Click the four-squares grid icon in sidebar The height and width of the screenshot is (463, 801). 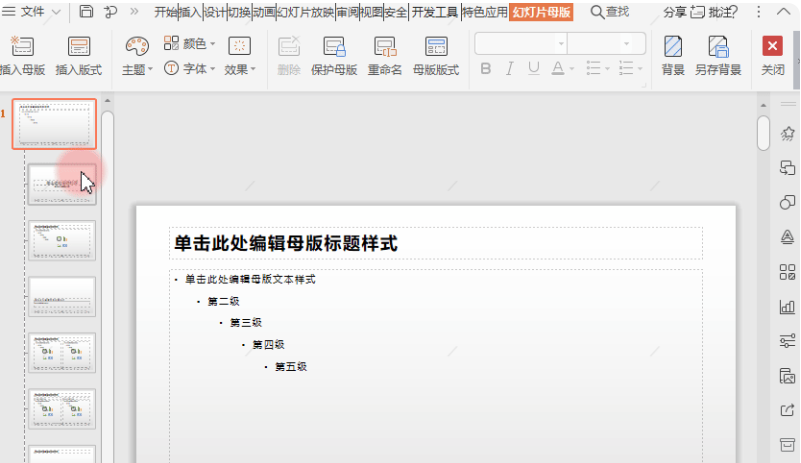[x=787, y=272]
